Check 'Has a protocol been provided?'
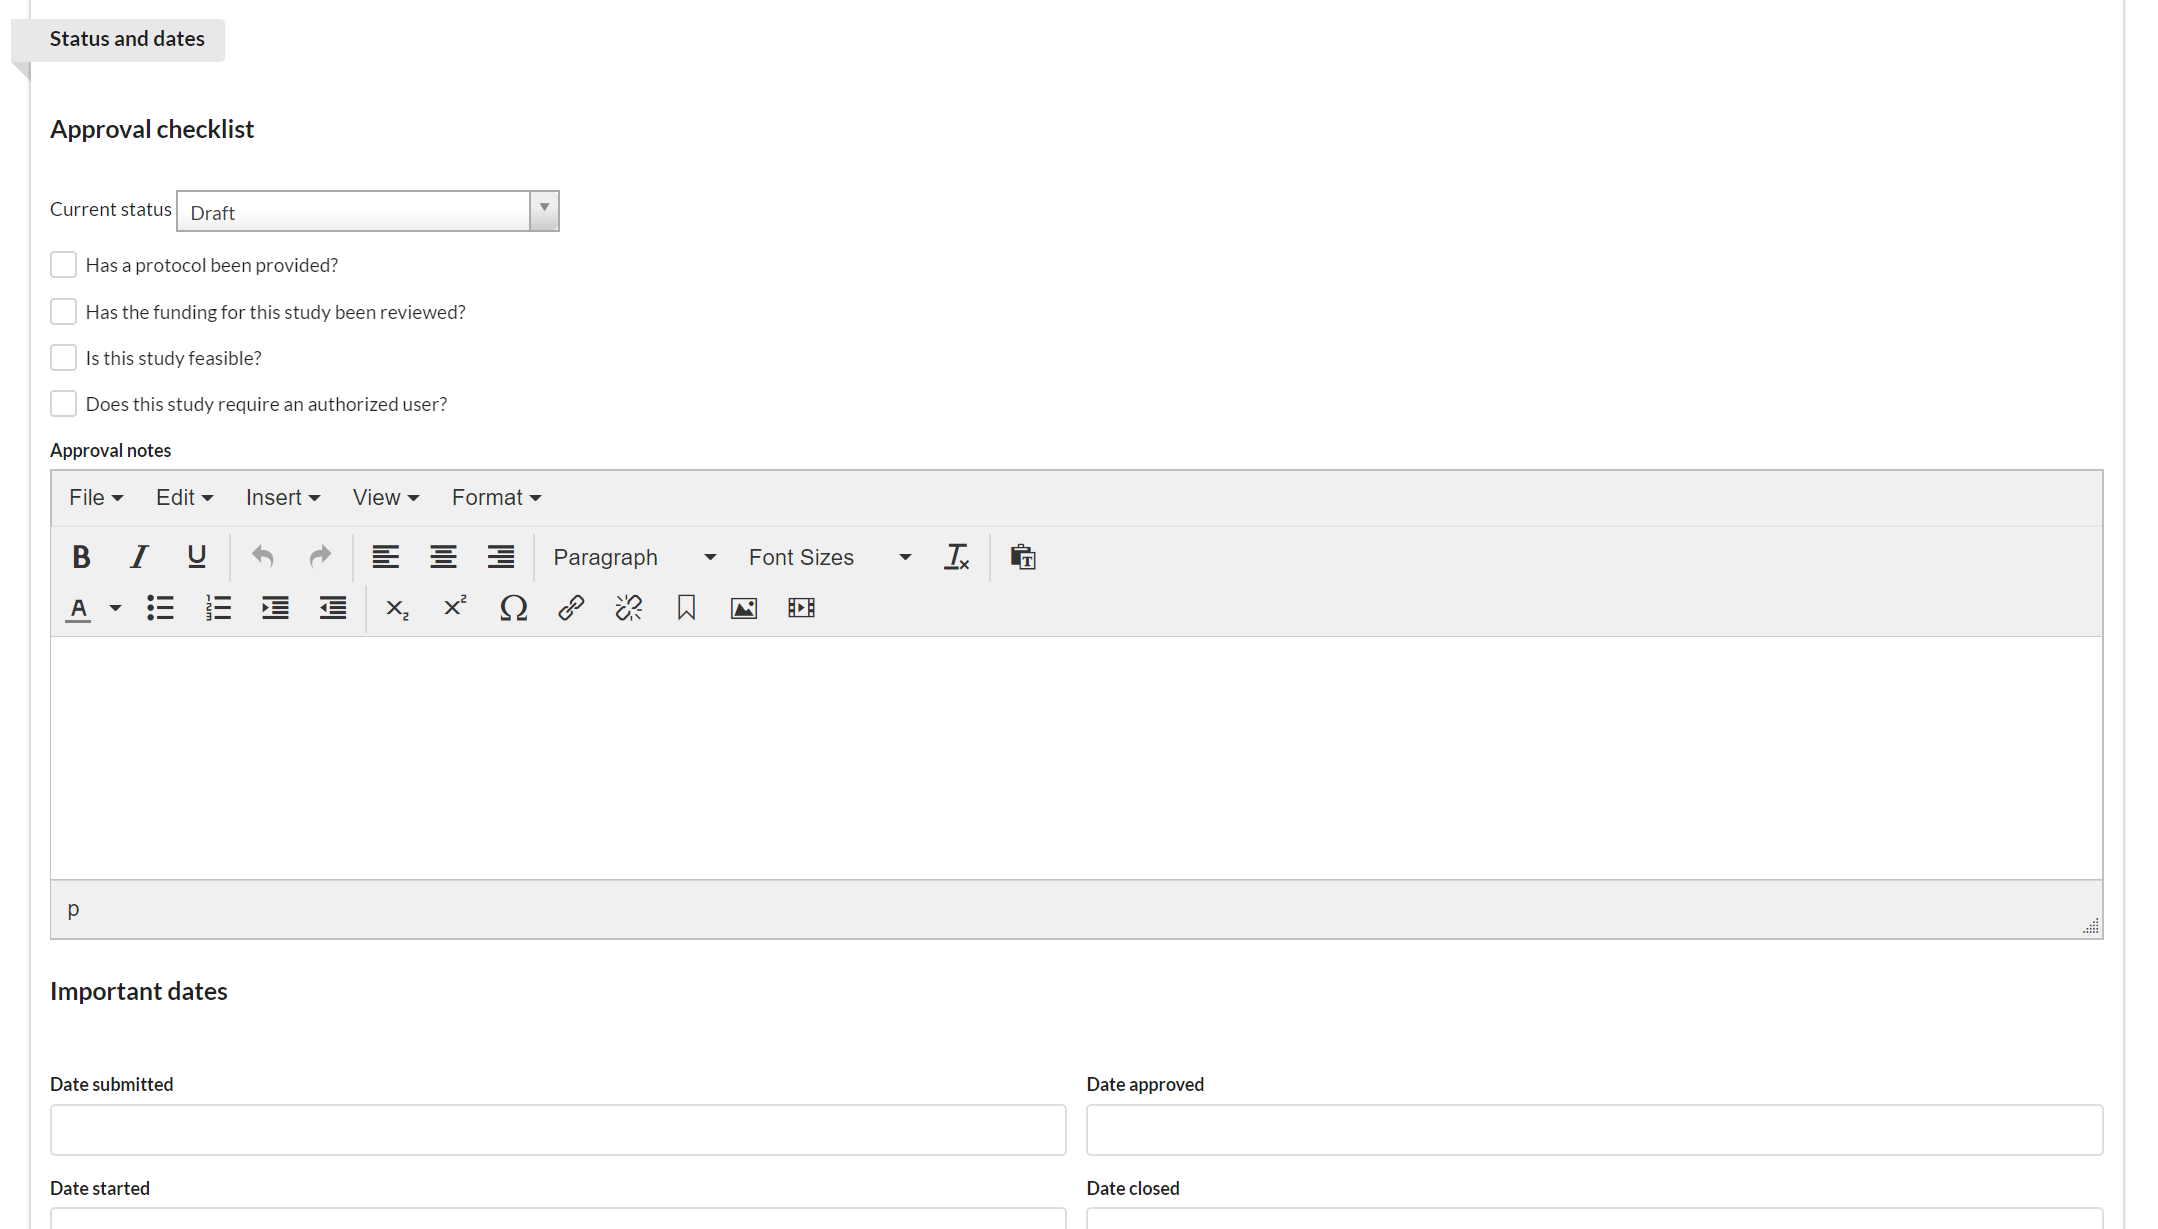 pyautogui.click(x=63, y=265)
